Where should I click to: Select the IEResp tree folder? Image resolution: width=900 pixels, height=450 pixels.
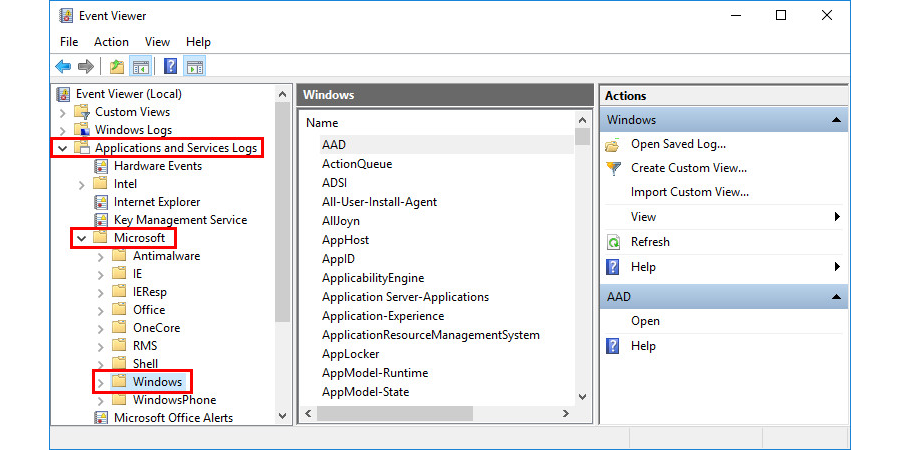coord(150,292)
